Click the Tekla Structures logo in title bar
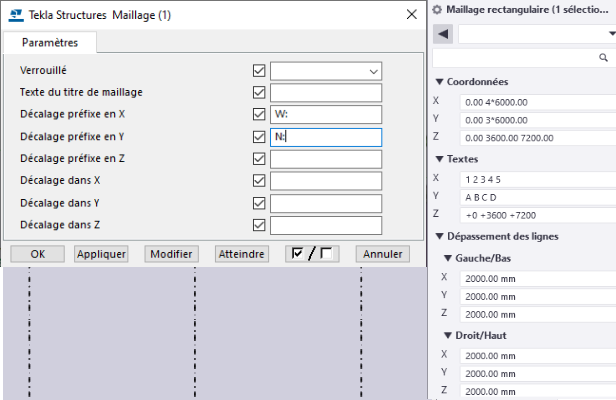Screen dimensions: 616x400 pyautogui.click(x=11, y=13)
